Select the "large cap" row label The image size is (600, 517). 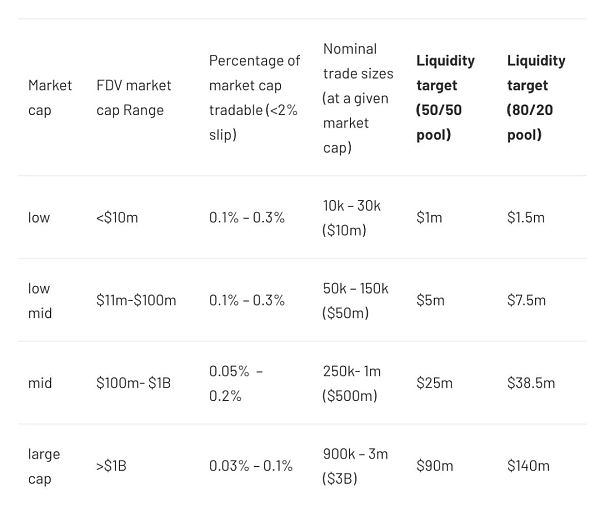(44, 466)
